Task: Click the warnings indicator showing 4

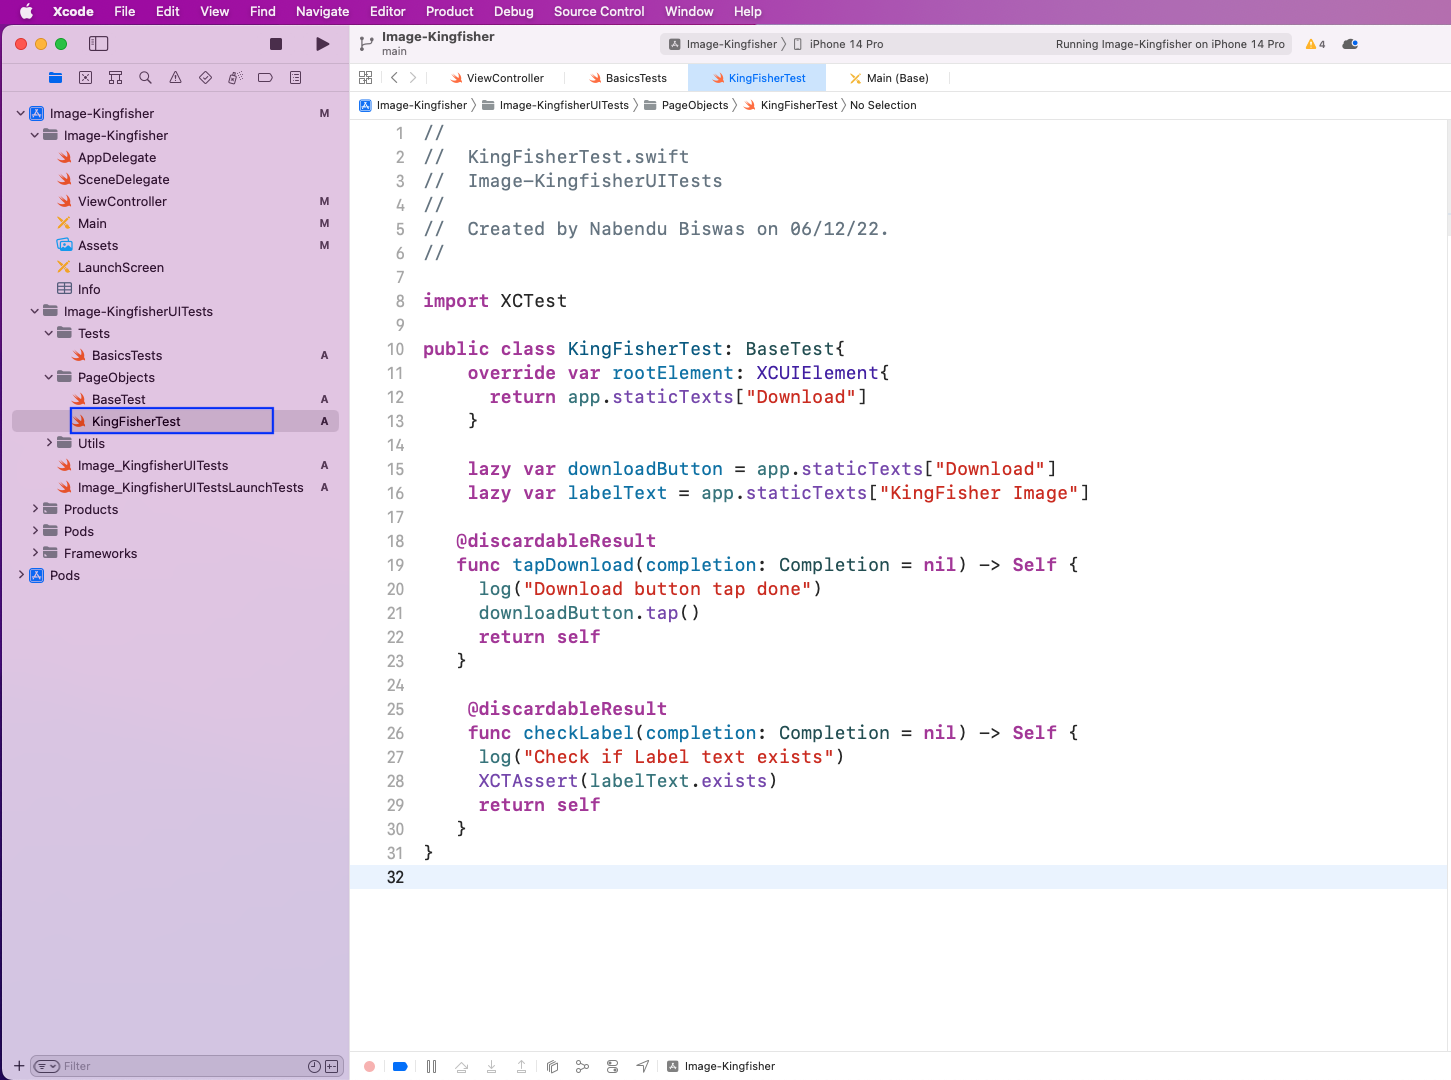Action: coord(1315,44)
